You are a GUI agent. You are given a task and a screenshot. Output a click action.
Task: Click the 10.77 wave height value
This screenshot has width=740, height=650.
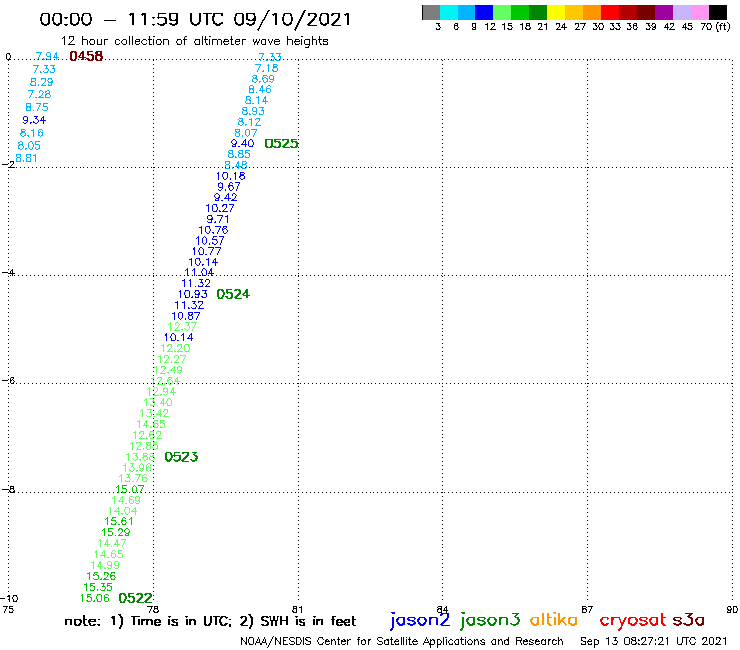click(207, 251)
